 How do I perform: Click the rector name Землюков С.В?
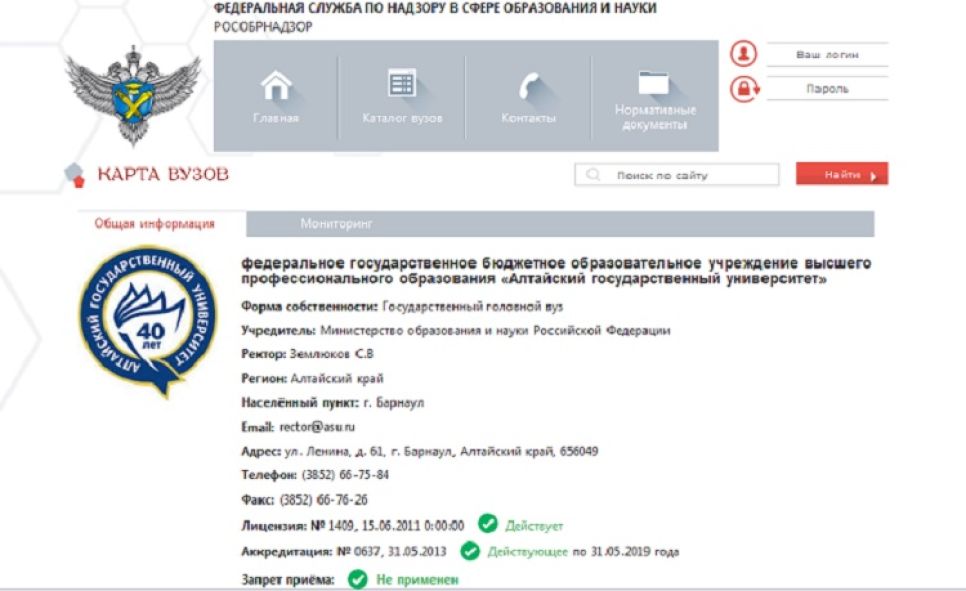tap(331, 354)
